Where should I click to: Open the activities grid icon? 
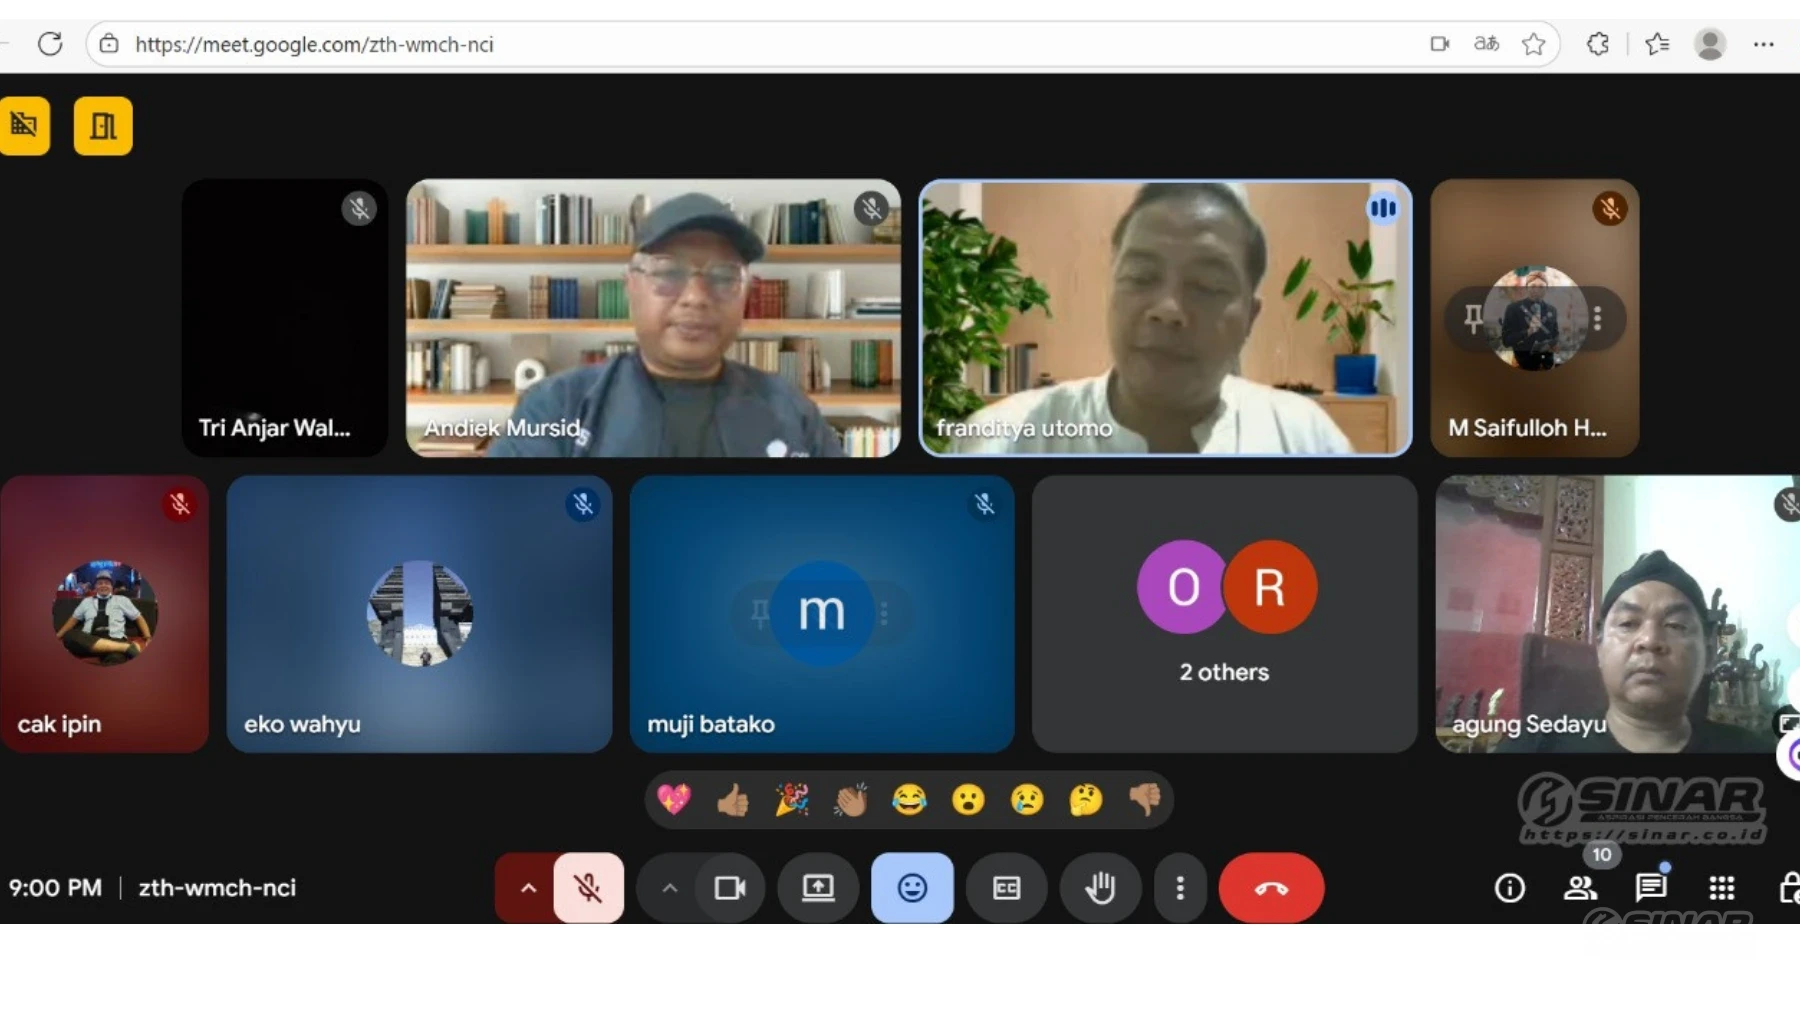(x=1721, y=888)
